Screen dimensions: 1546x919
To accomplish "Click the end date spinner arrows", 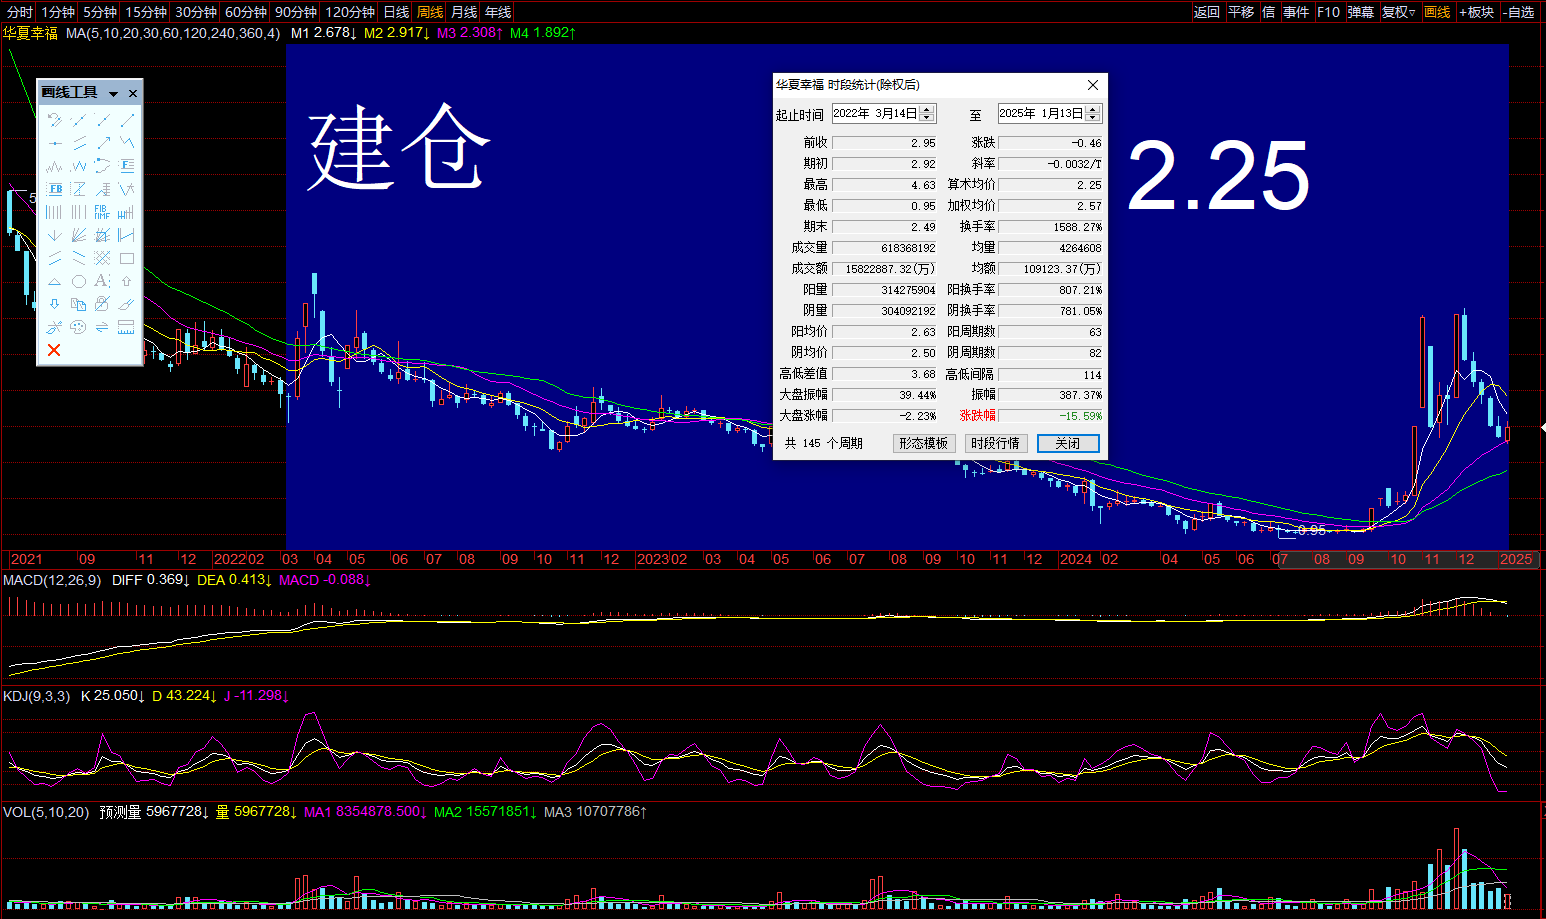I will pos(1093,113).
